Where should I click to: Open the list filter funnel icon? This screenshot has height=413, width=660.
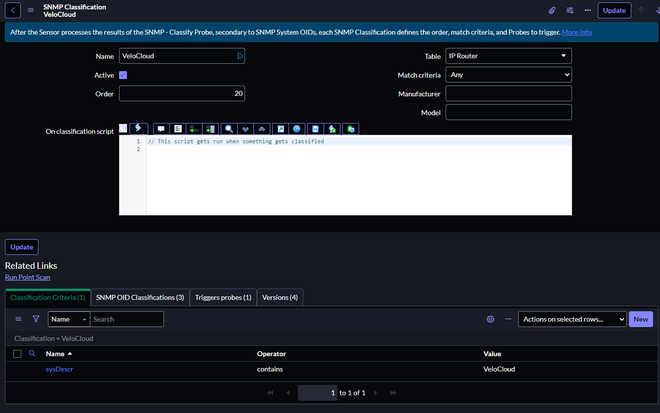[x=36, y=319]
